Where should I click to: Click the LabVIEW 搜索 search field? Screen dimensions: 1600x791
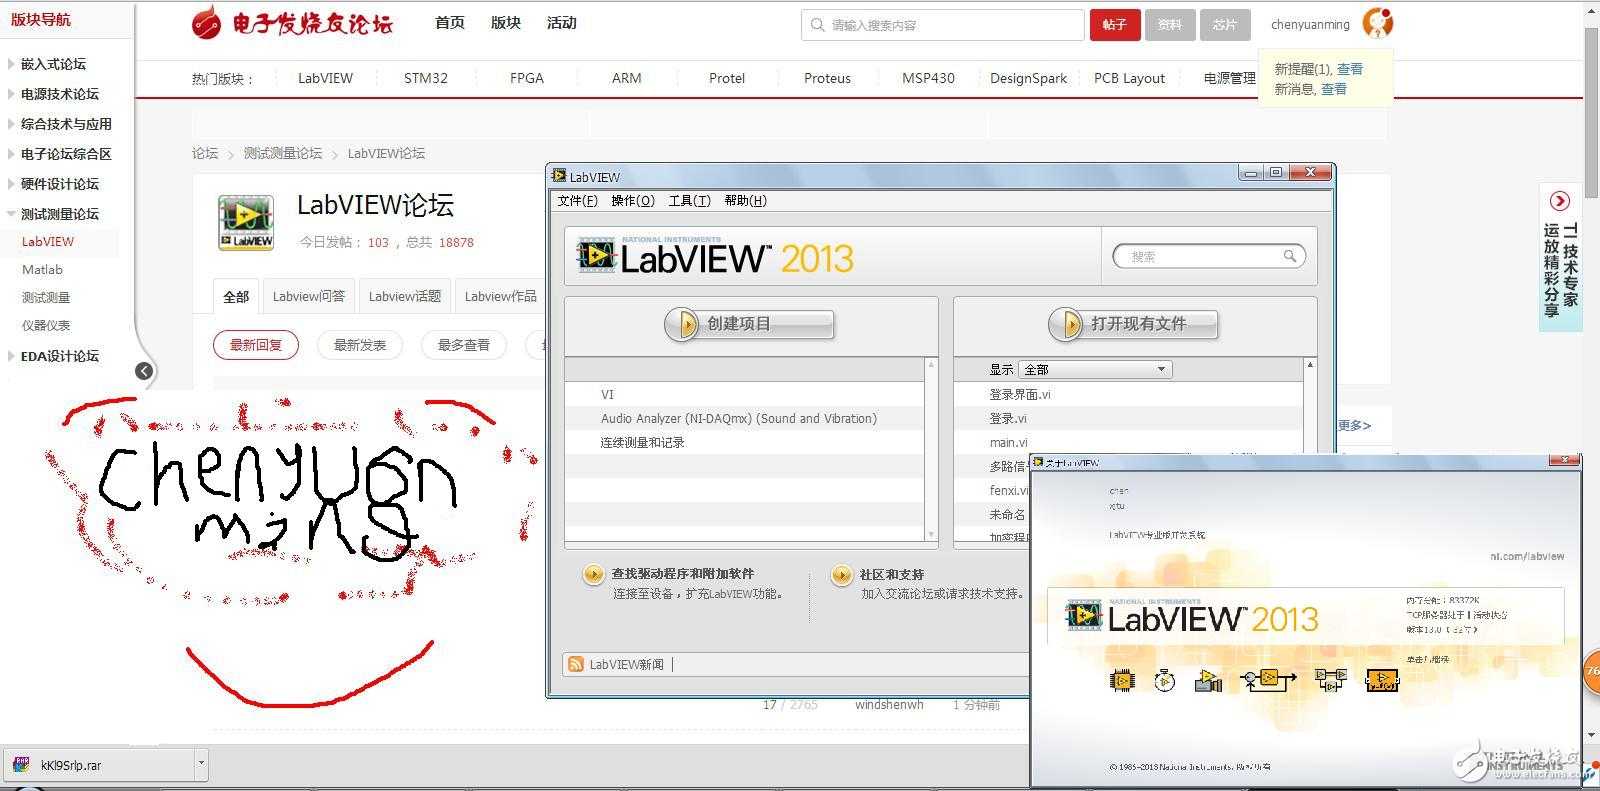click(1209, 257)
